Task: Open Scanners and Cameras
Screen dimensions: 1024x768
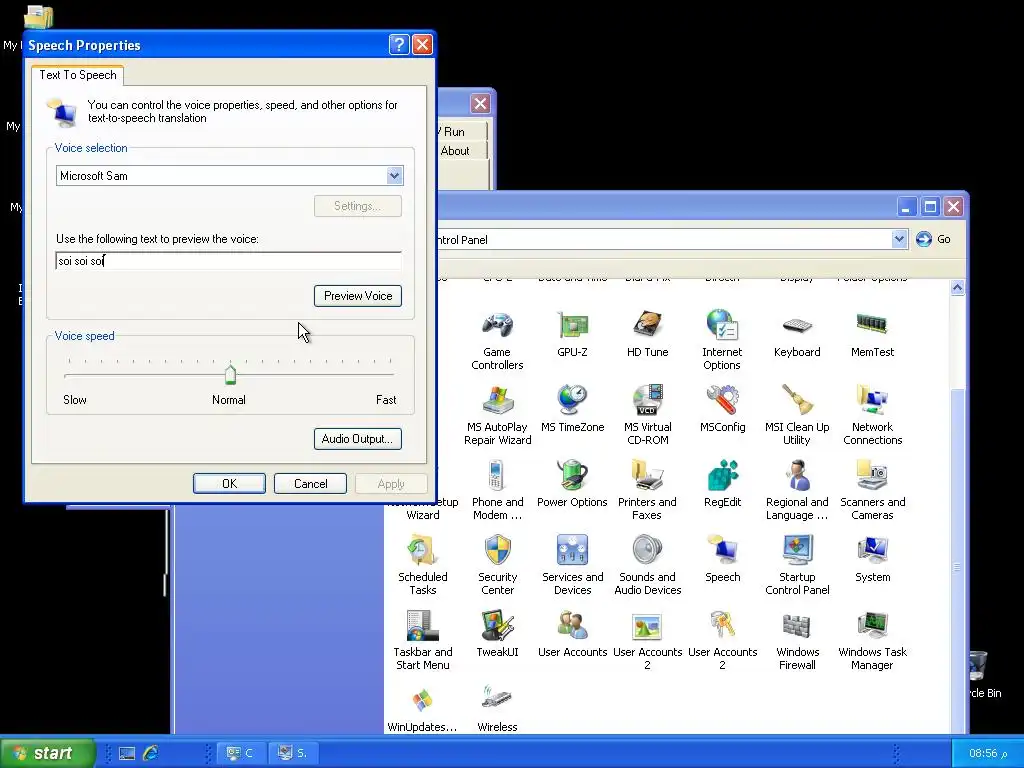Action: tap(872, 490)
